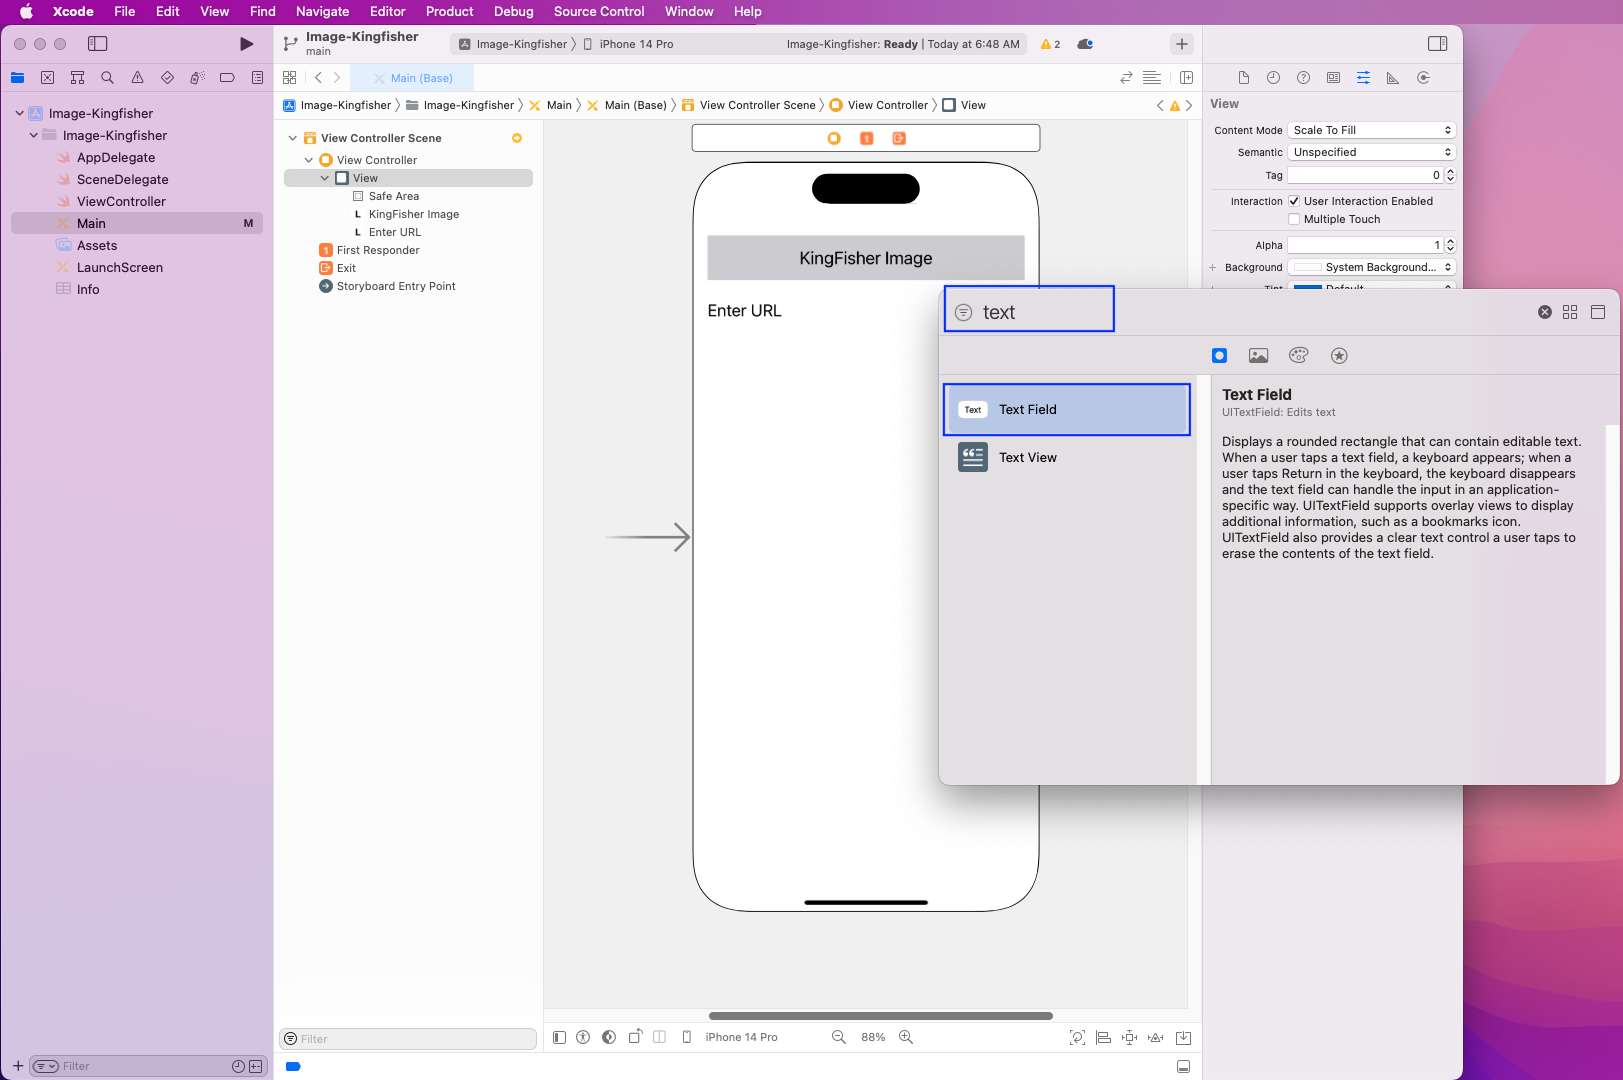Screen dimensions: 1623x1080
Task: Toggle the navigator sidebar icon
Action: tap(97, 44)
